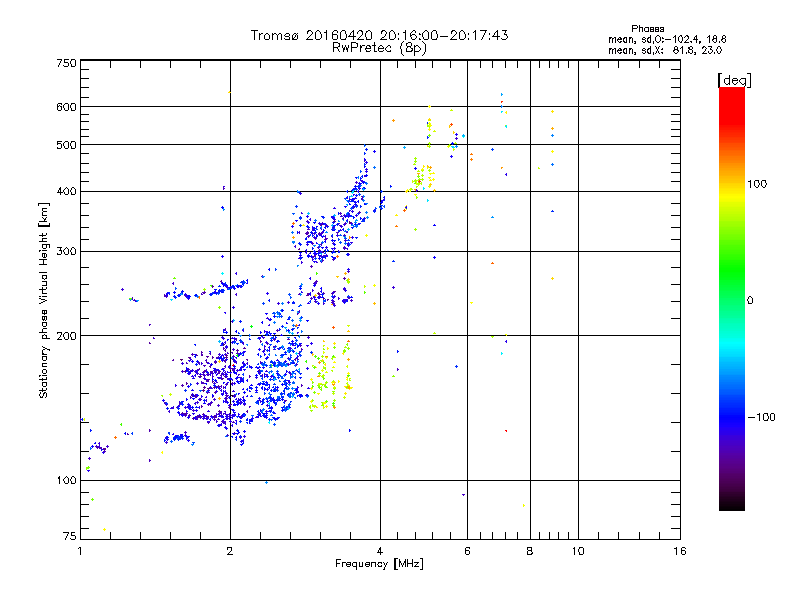Viewport: 800px width, 600px height.
Task: Click y-axis tick label '600'
Action: (66, 107)
